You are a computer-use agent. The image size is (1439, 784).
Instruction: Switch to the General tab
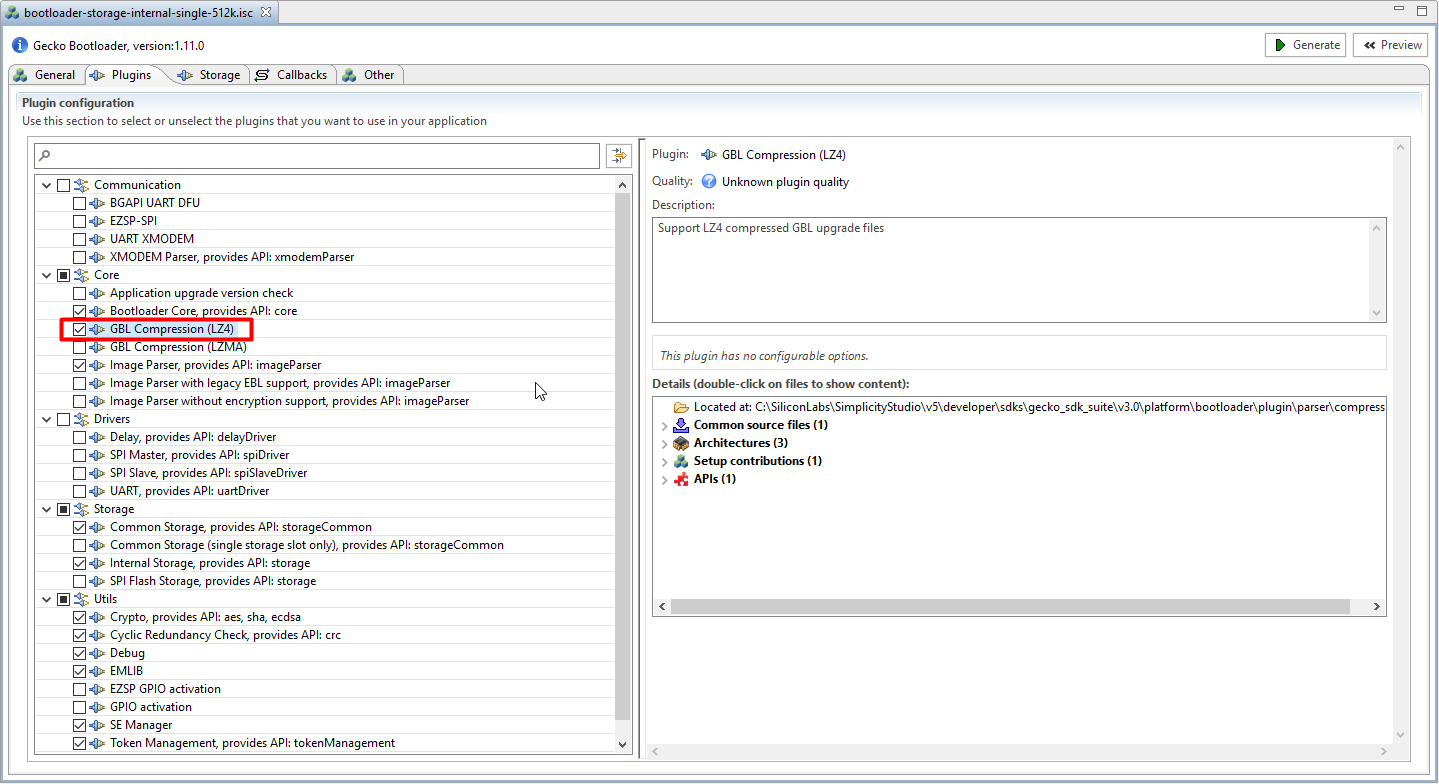click(x=45, y=75)
